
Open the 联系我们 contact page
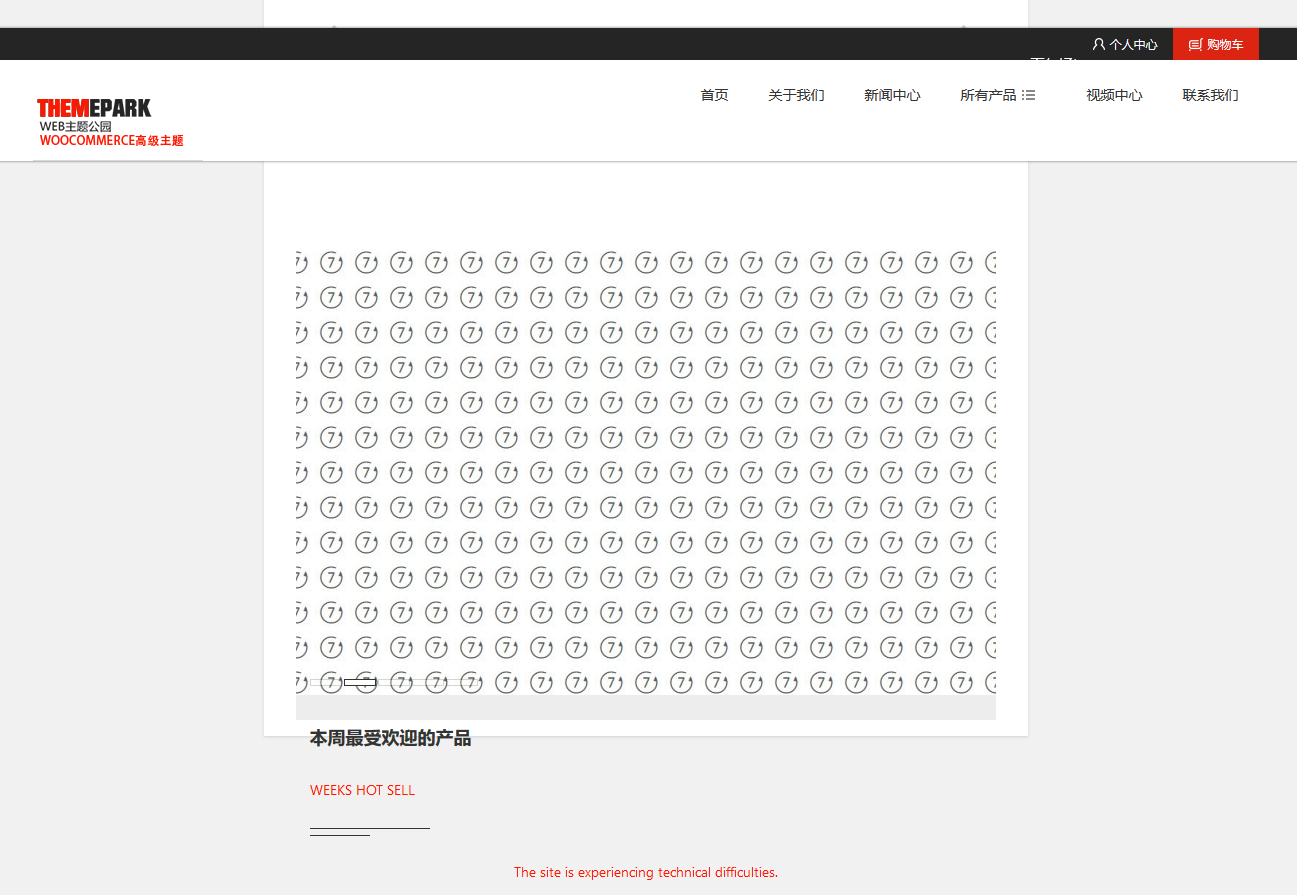click(x=1210, y=95)
